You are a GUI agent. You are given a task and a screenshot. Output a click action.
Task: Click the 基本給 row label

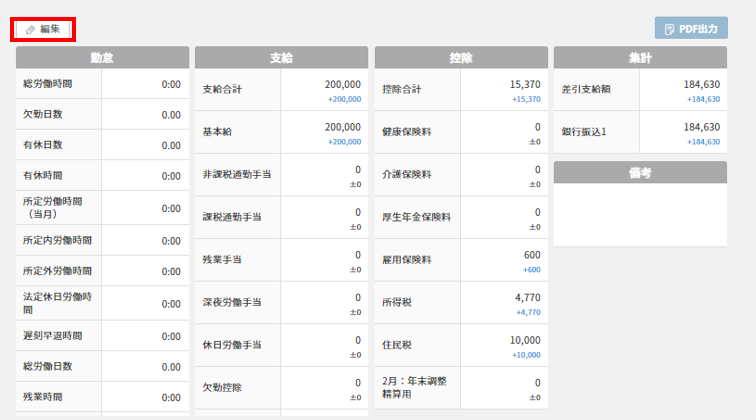(217, 132)
